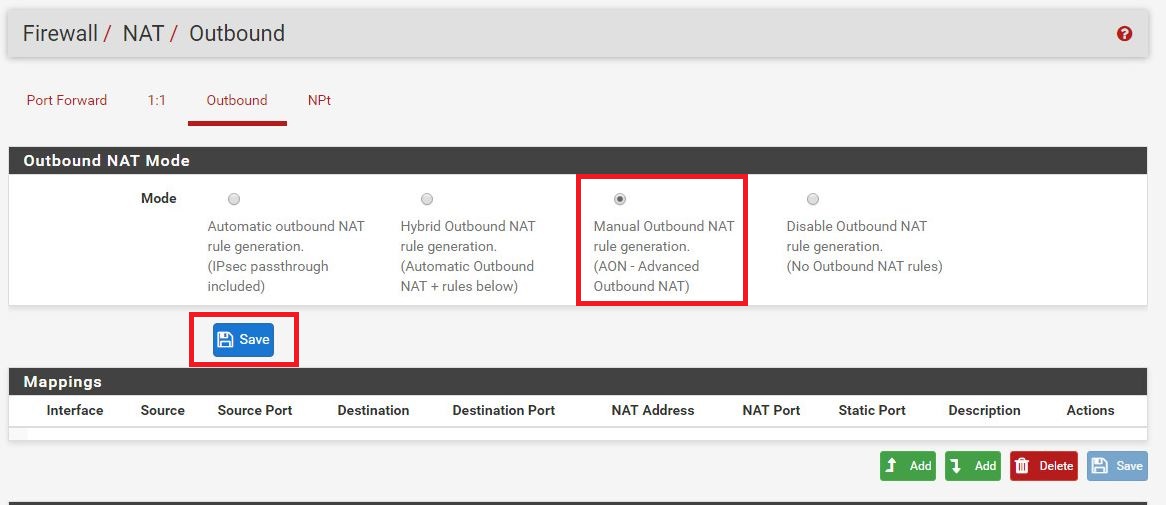Click the Source column header
This screenshot has height=505, width=1166.
click(162, 411)
